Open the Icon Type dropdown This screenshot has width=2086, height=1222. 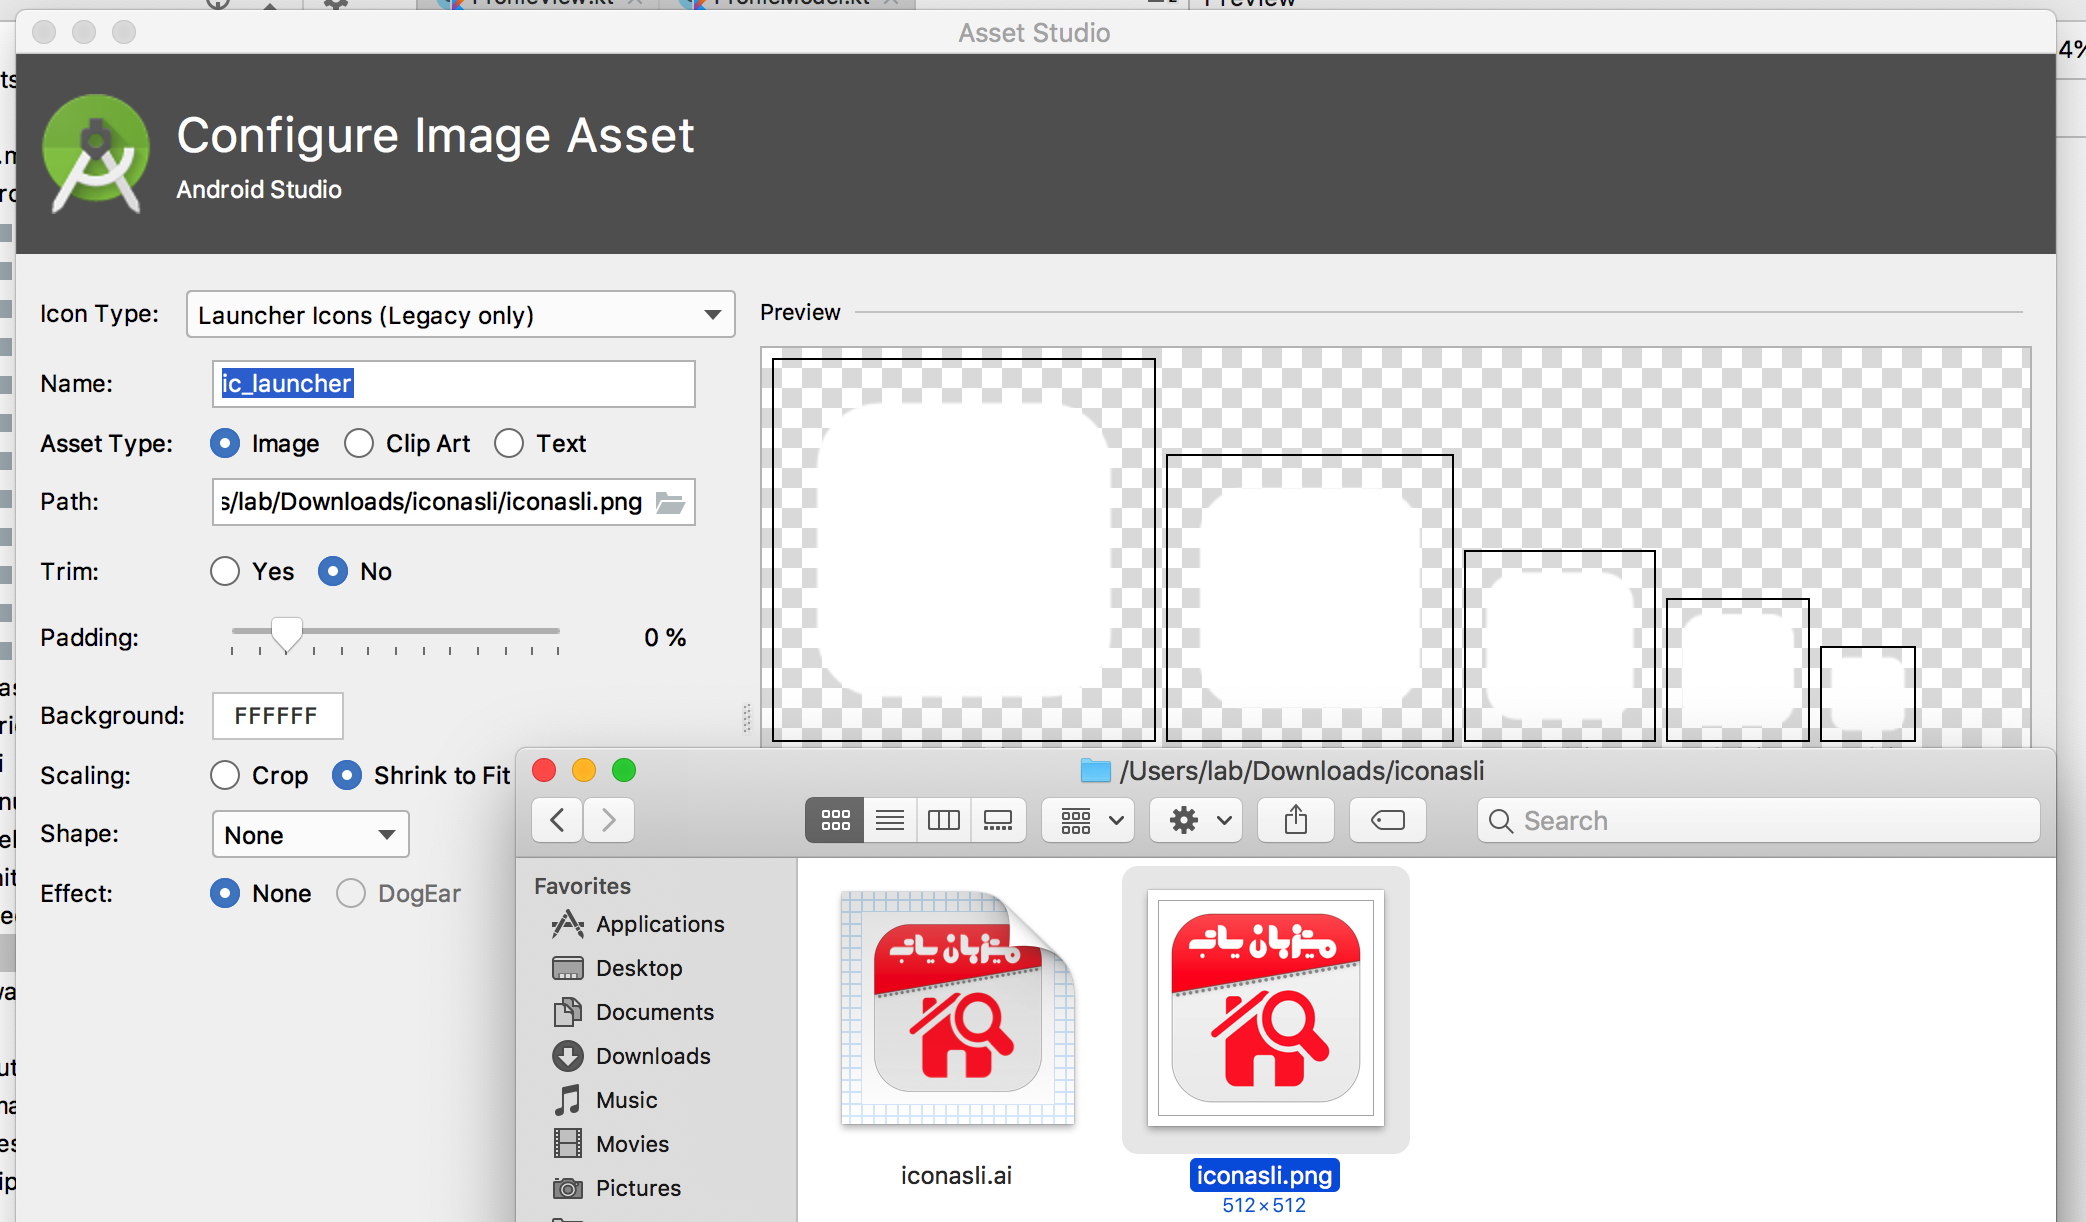point(460,315)
